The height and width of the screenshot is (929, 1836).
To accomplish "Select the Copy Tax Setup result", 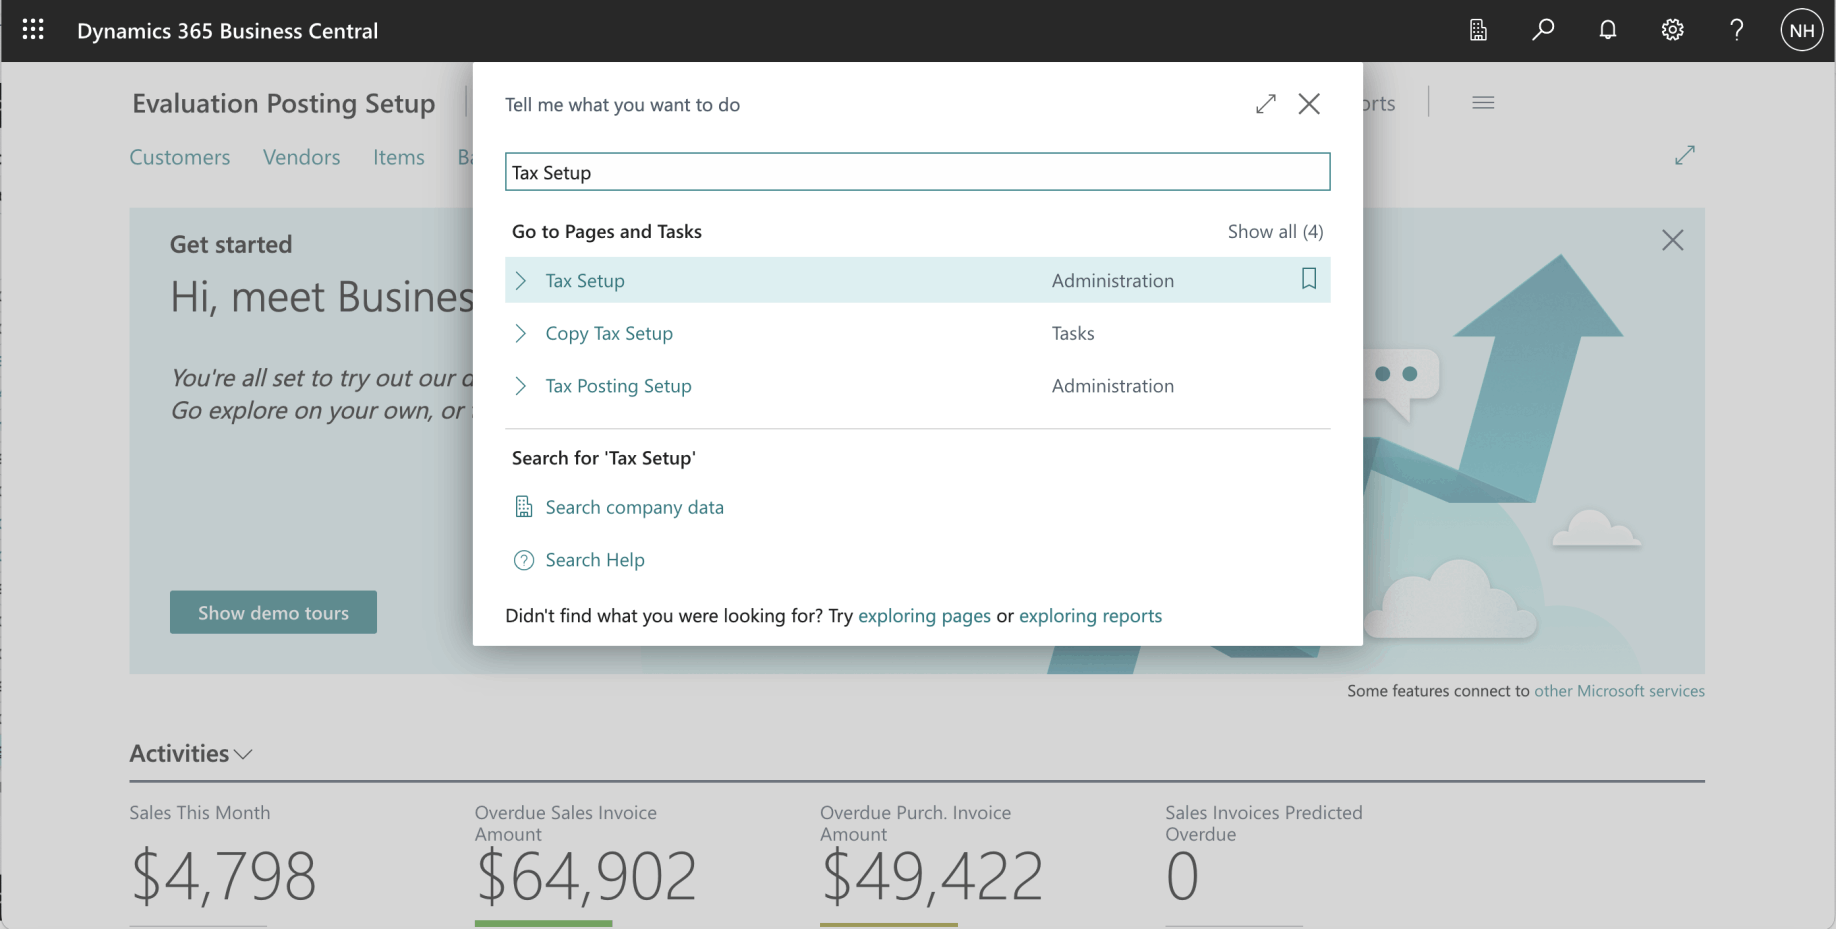I will pos(609,333).
